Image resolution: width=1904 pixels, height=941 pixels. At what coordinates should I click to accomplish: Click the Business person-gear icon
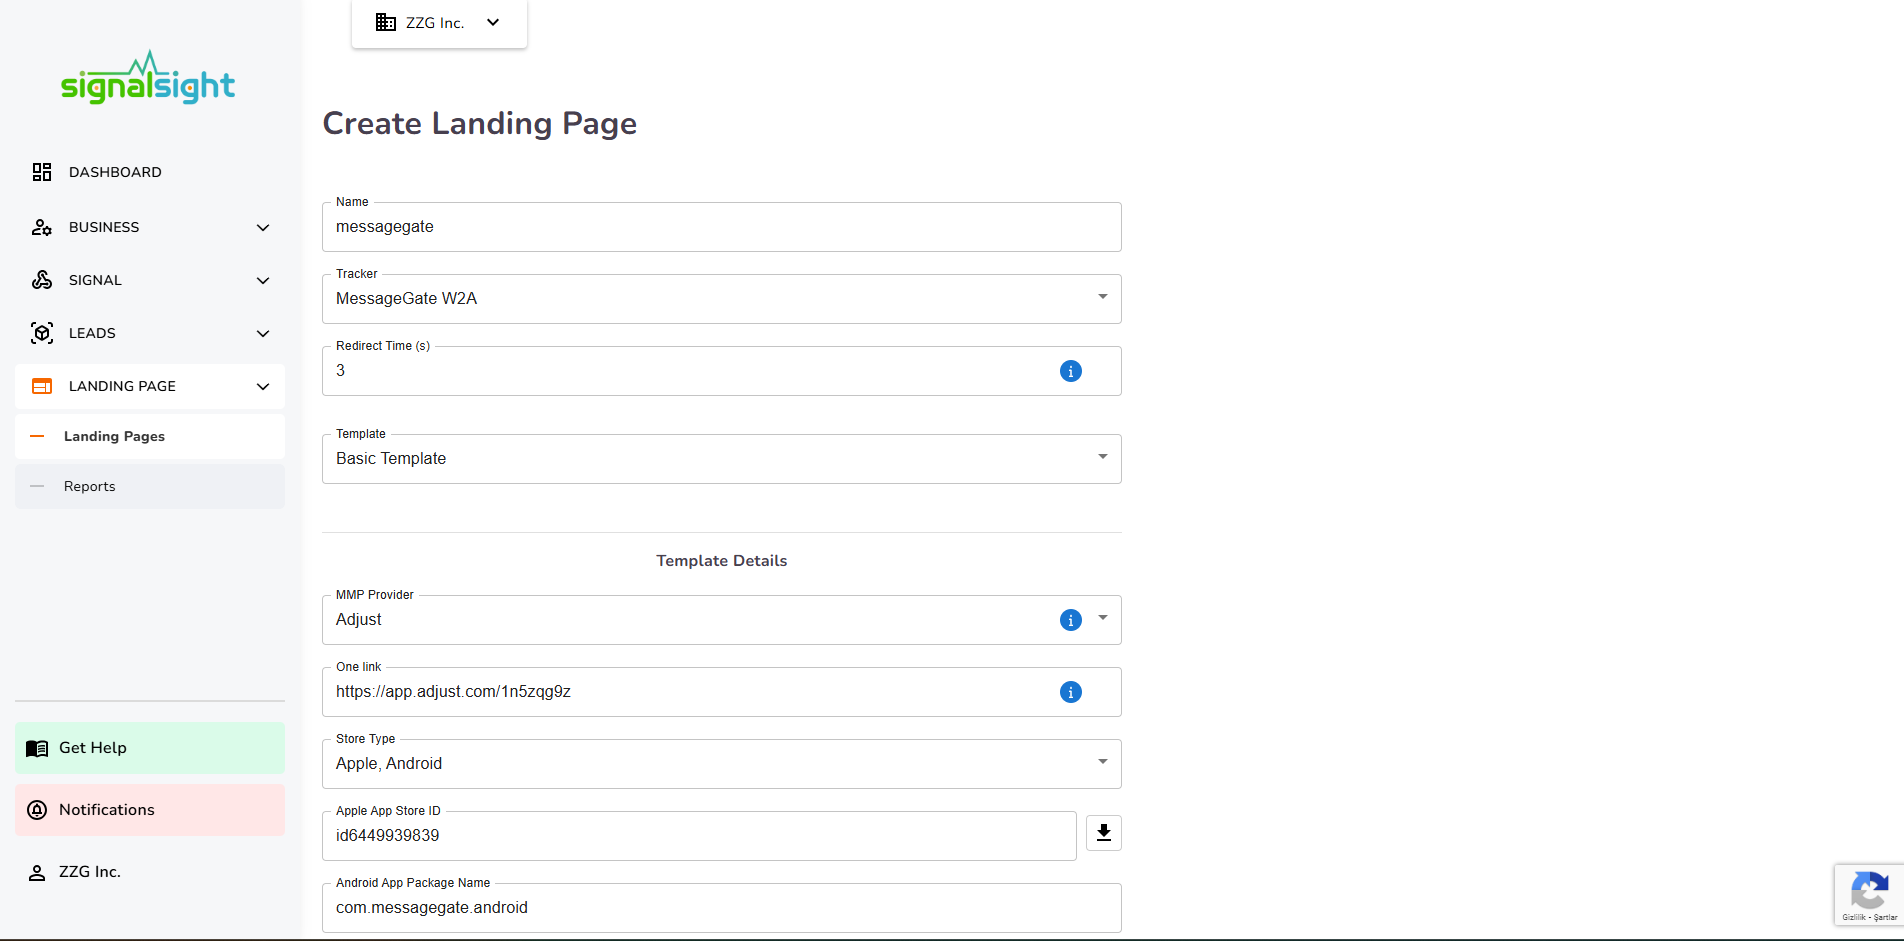(42, 227)
